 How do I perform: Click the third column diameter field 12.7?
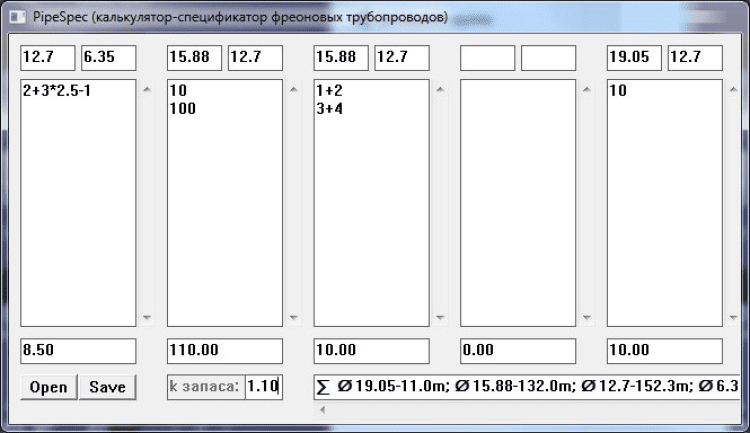(402, 58)
